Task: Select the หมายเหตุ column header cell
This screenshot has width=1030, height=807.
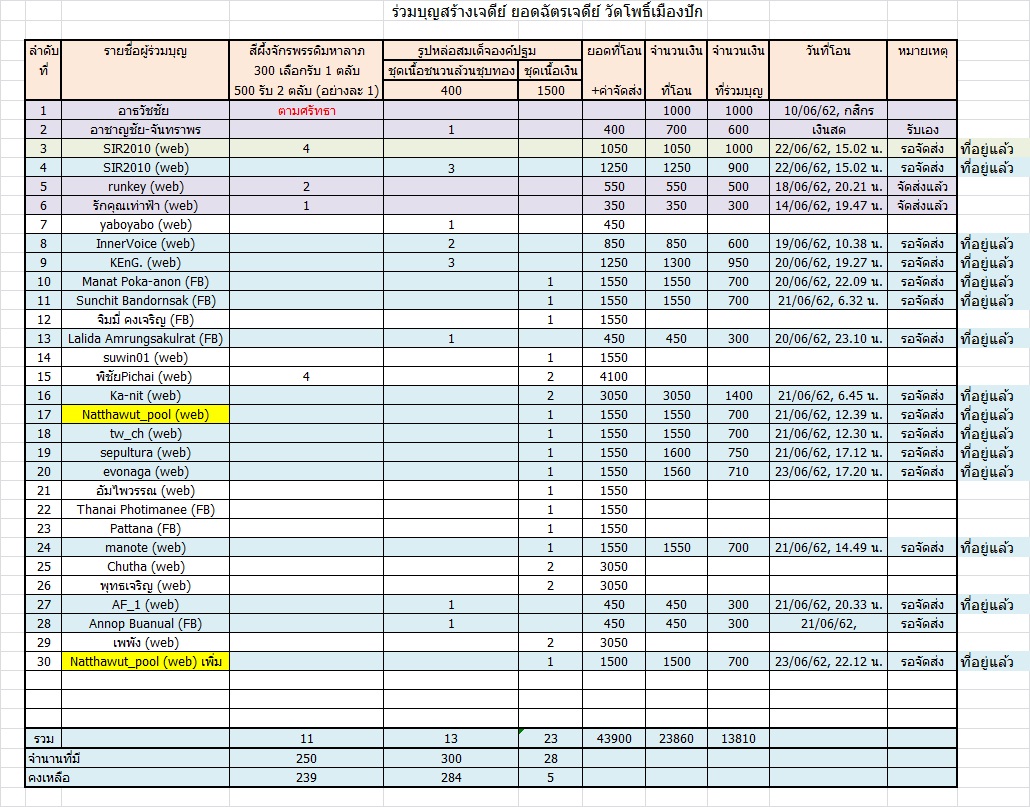Action: pos(922,51)
